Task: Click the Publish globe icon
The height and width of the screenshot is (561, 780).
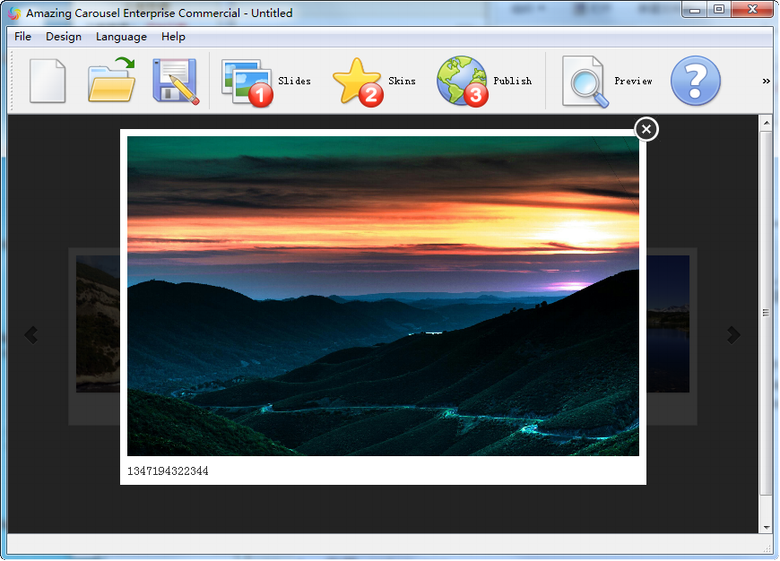Action: coord(462,81)
